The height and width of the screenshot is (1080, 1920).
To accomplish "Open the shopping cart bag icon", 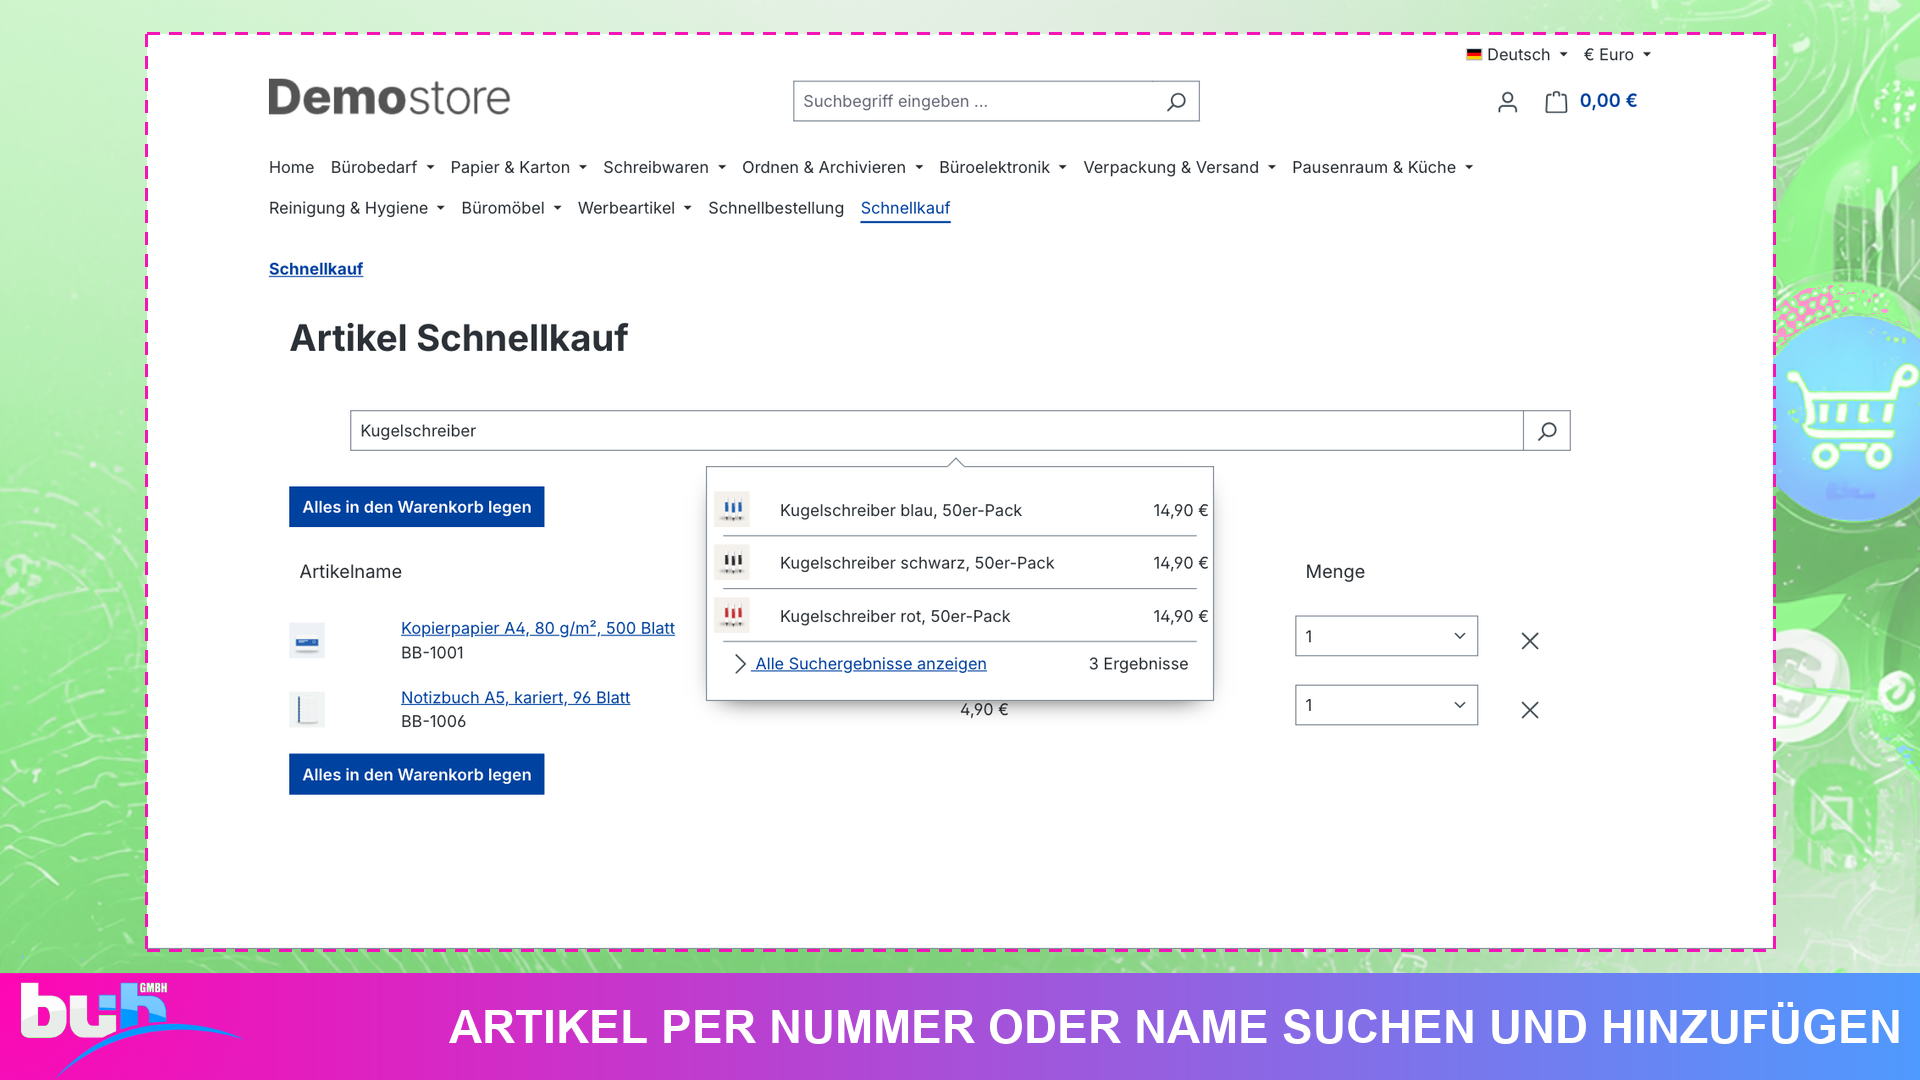I will pos(1556,101).
